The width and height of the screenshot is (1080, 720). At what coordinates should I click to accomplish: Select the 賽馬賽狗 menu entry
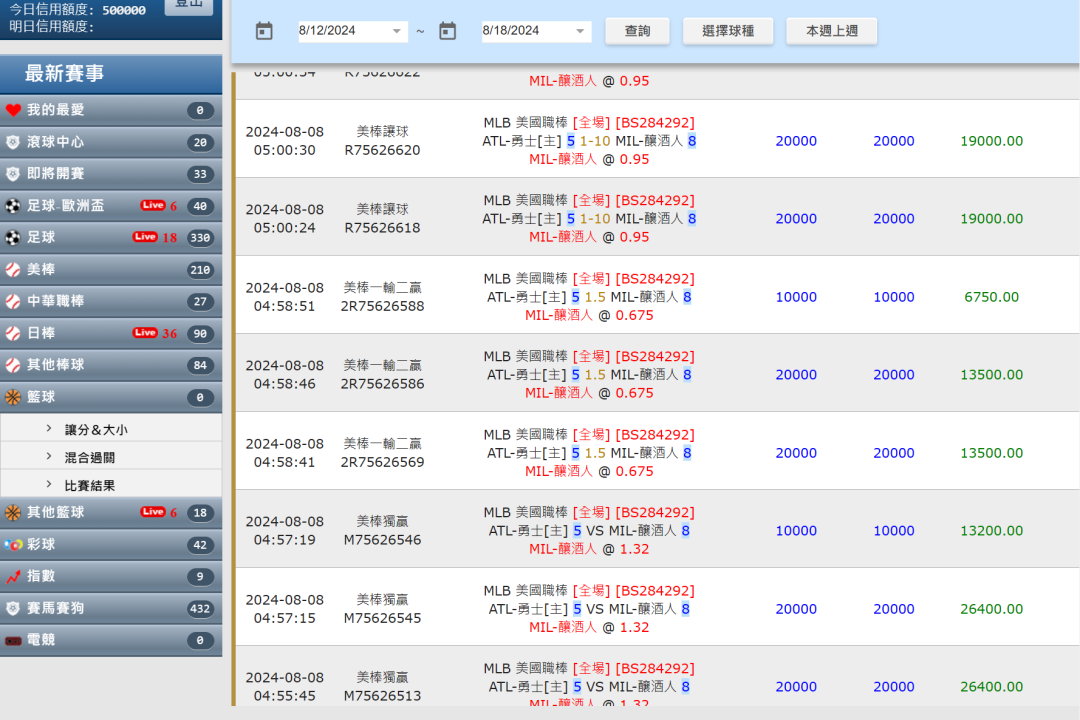point(56,609)
